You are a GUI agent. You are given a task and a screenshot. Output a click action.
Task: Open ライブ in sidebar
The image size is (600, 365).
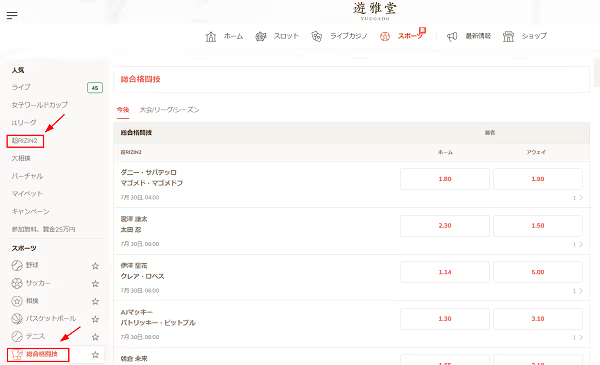[21, 87]
